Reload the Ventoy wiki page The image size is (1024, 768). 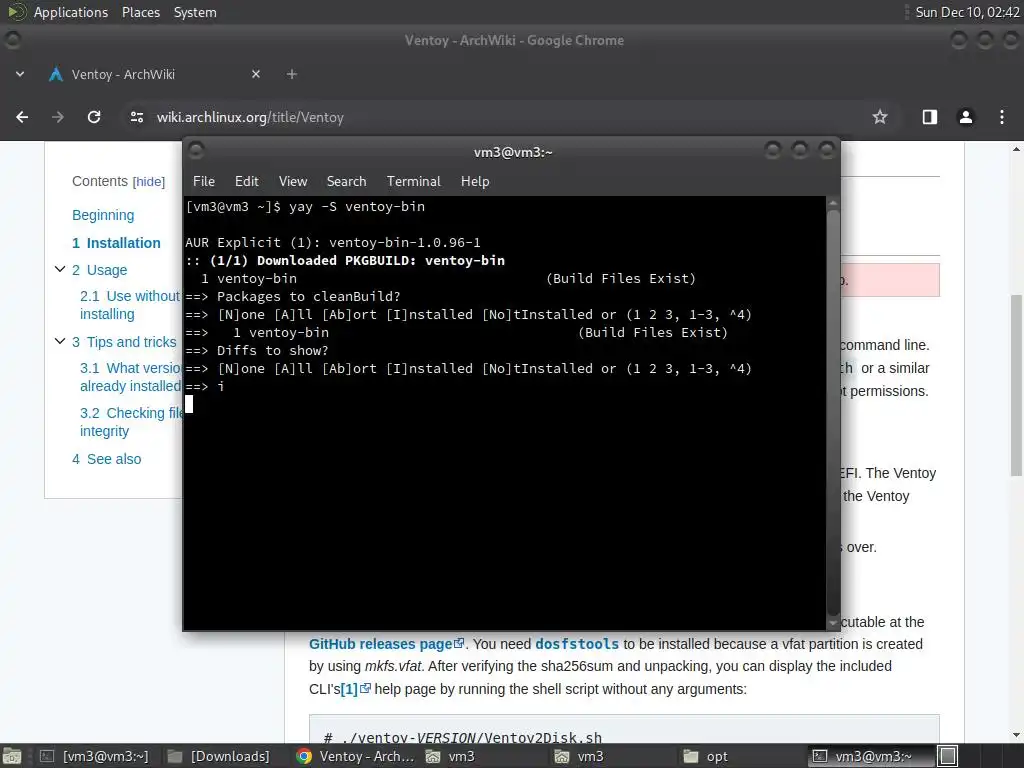[x=94, y=117]
